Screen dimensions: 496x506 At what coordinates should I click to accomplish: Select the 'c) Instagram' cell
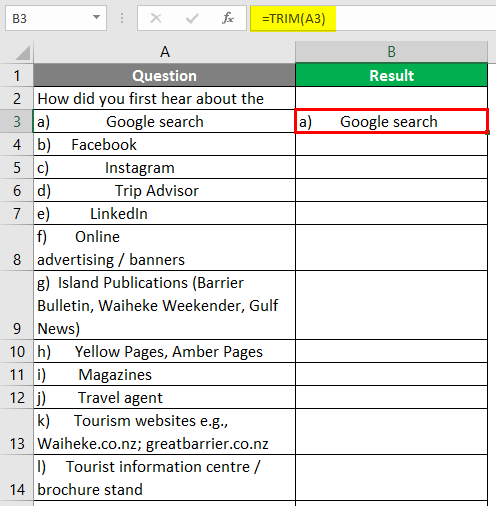[x=164, y=167]
